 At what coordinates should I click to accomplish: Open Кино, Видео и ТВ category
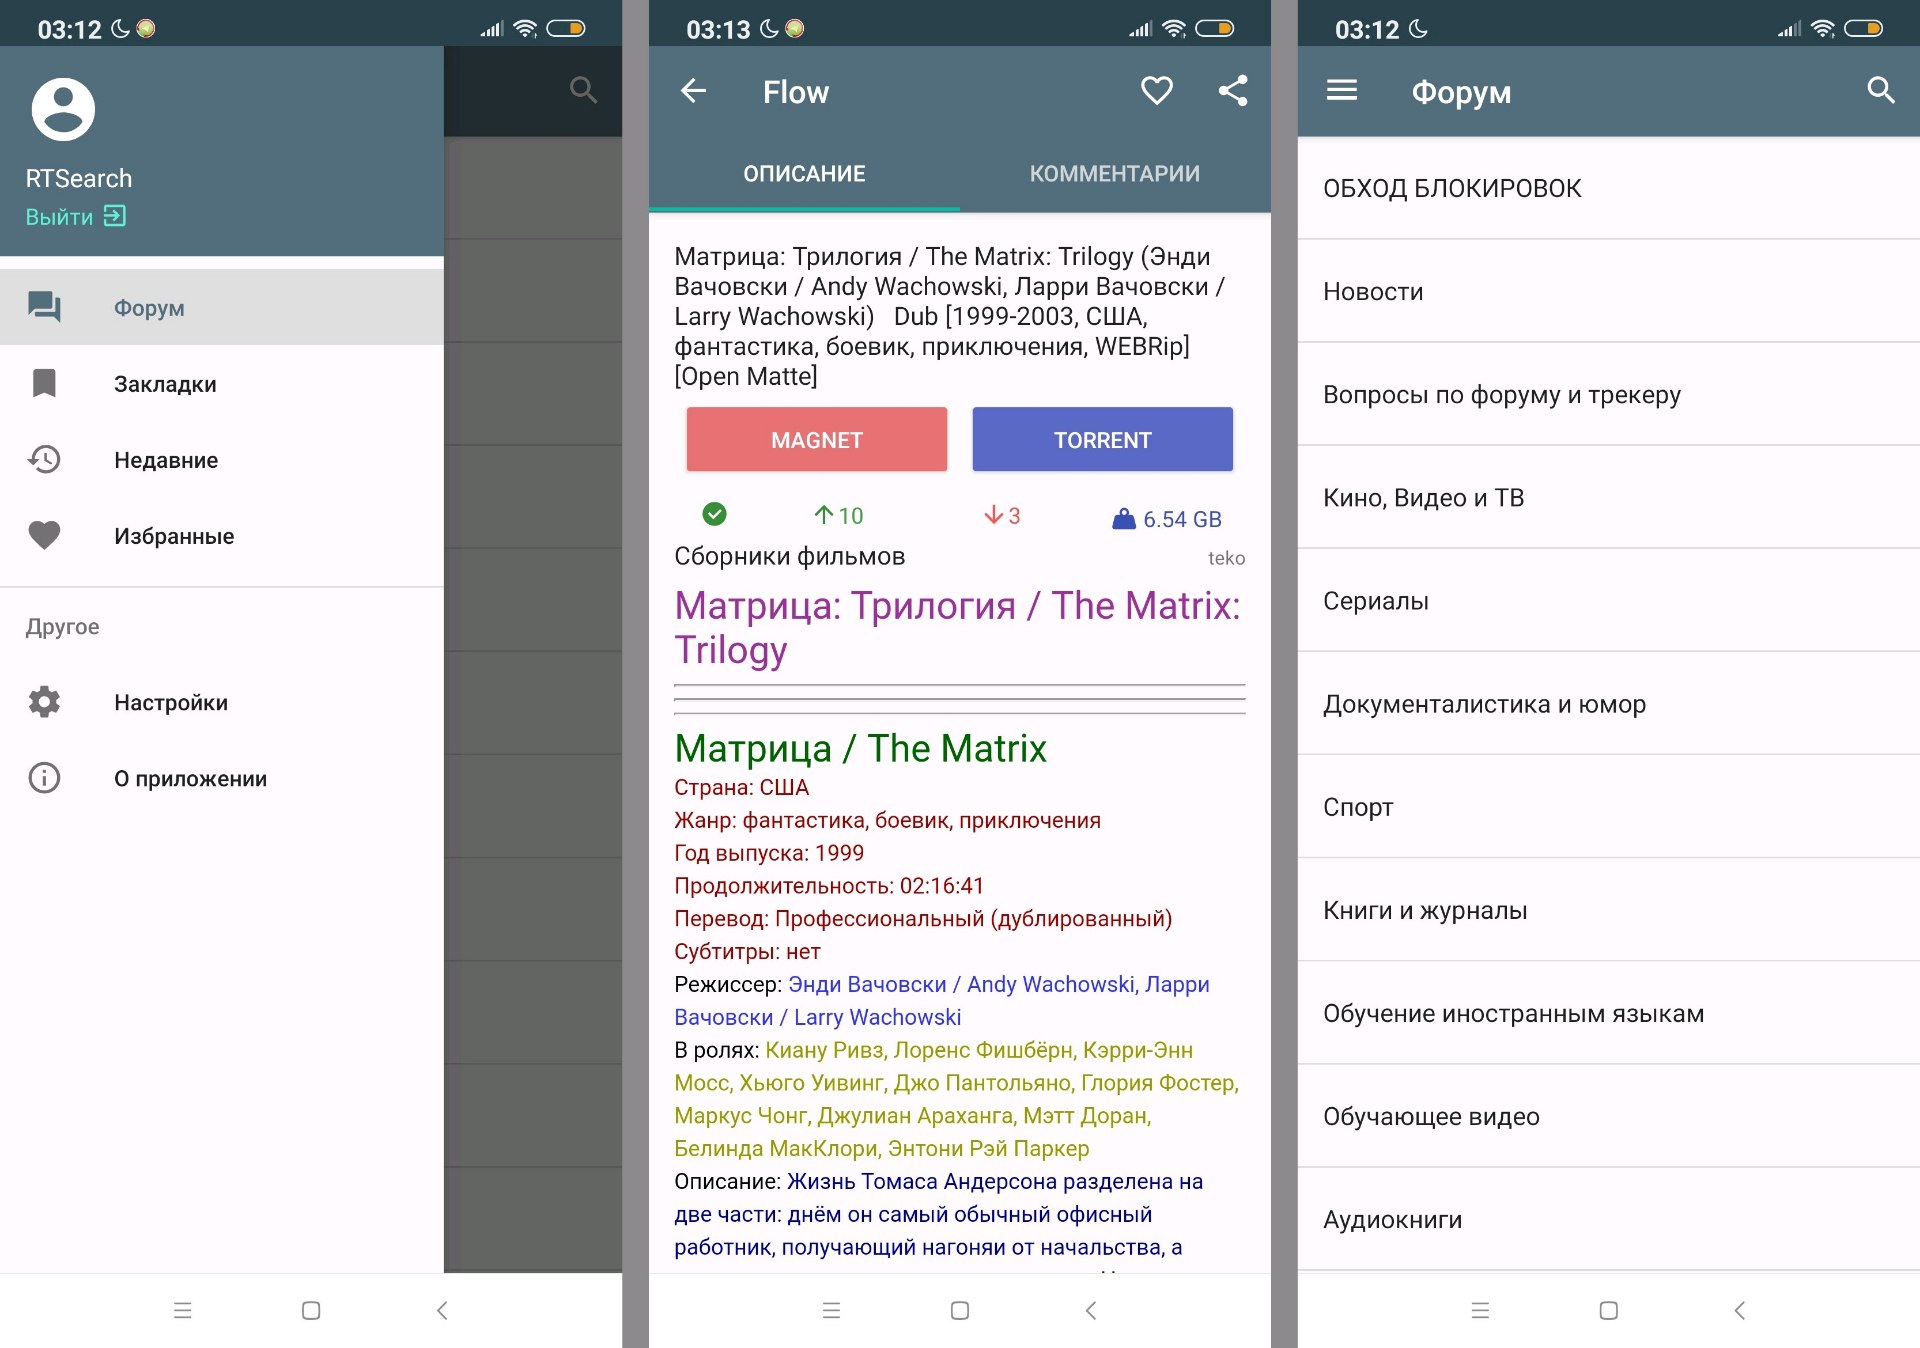1608,497
